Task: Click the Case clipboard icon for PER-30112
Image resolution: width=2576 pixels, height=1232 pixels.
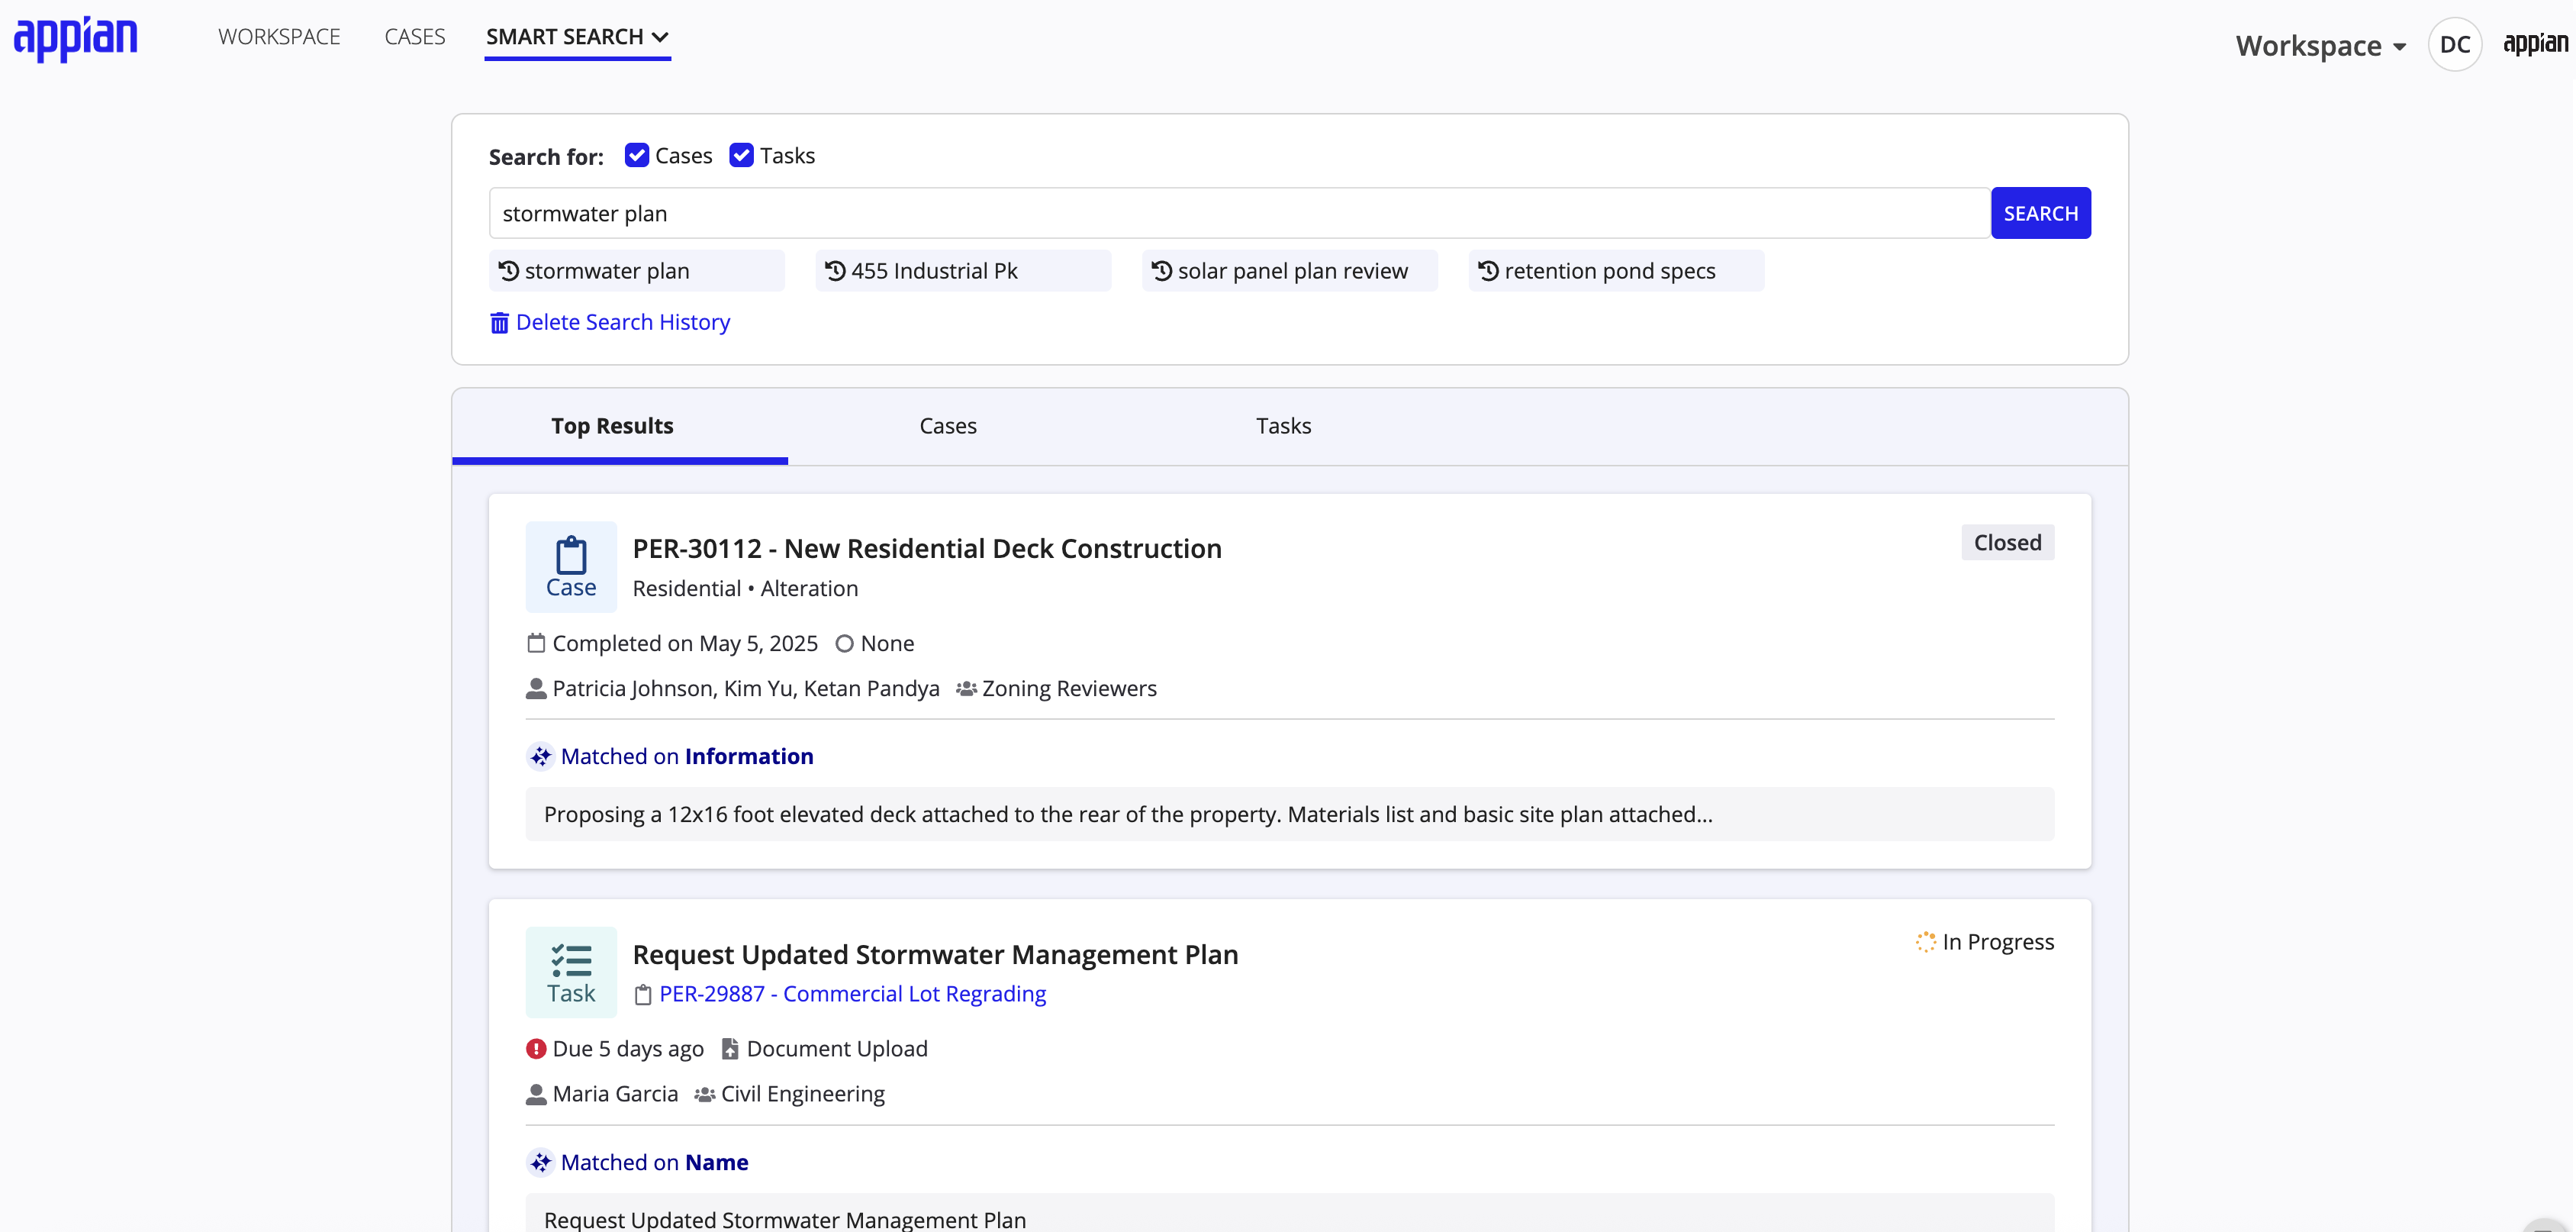Action: pos(571,567)
